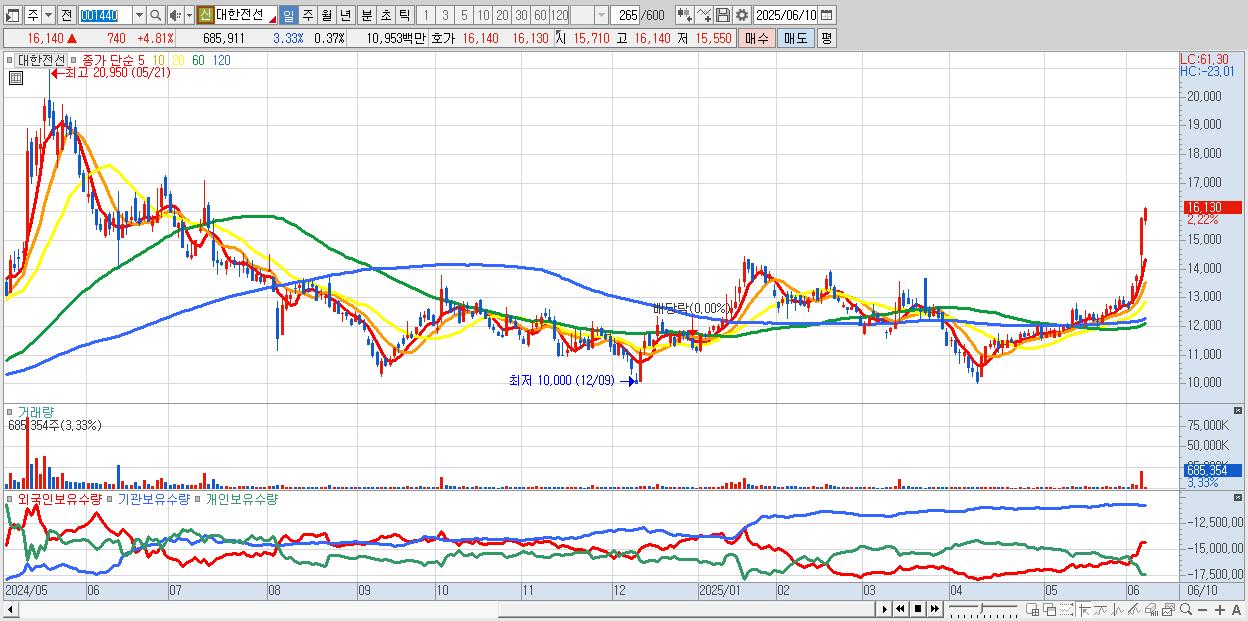Click the 외국인보유수량 legend marker
1248x621 pixels.
[11, 498]
